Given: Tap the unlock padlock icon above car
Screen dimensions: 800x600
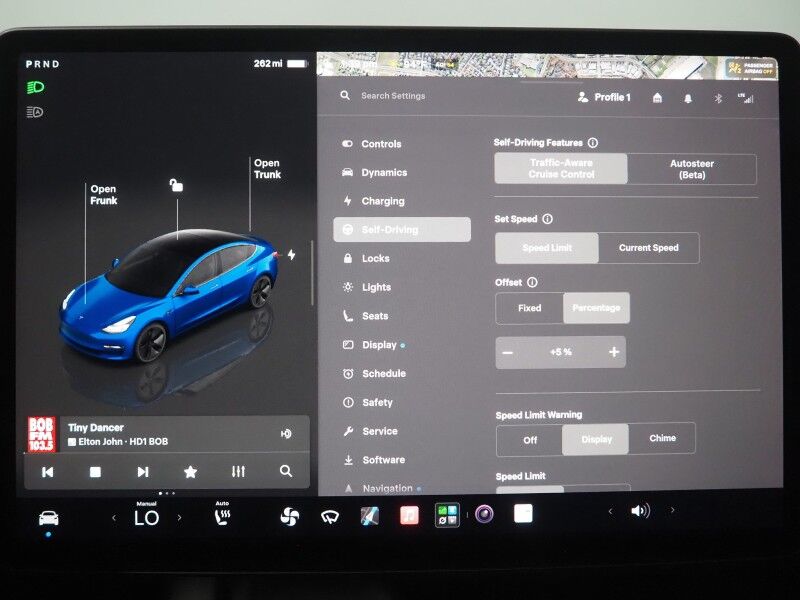Looking at the screenshot, I should coord(176,185).
